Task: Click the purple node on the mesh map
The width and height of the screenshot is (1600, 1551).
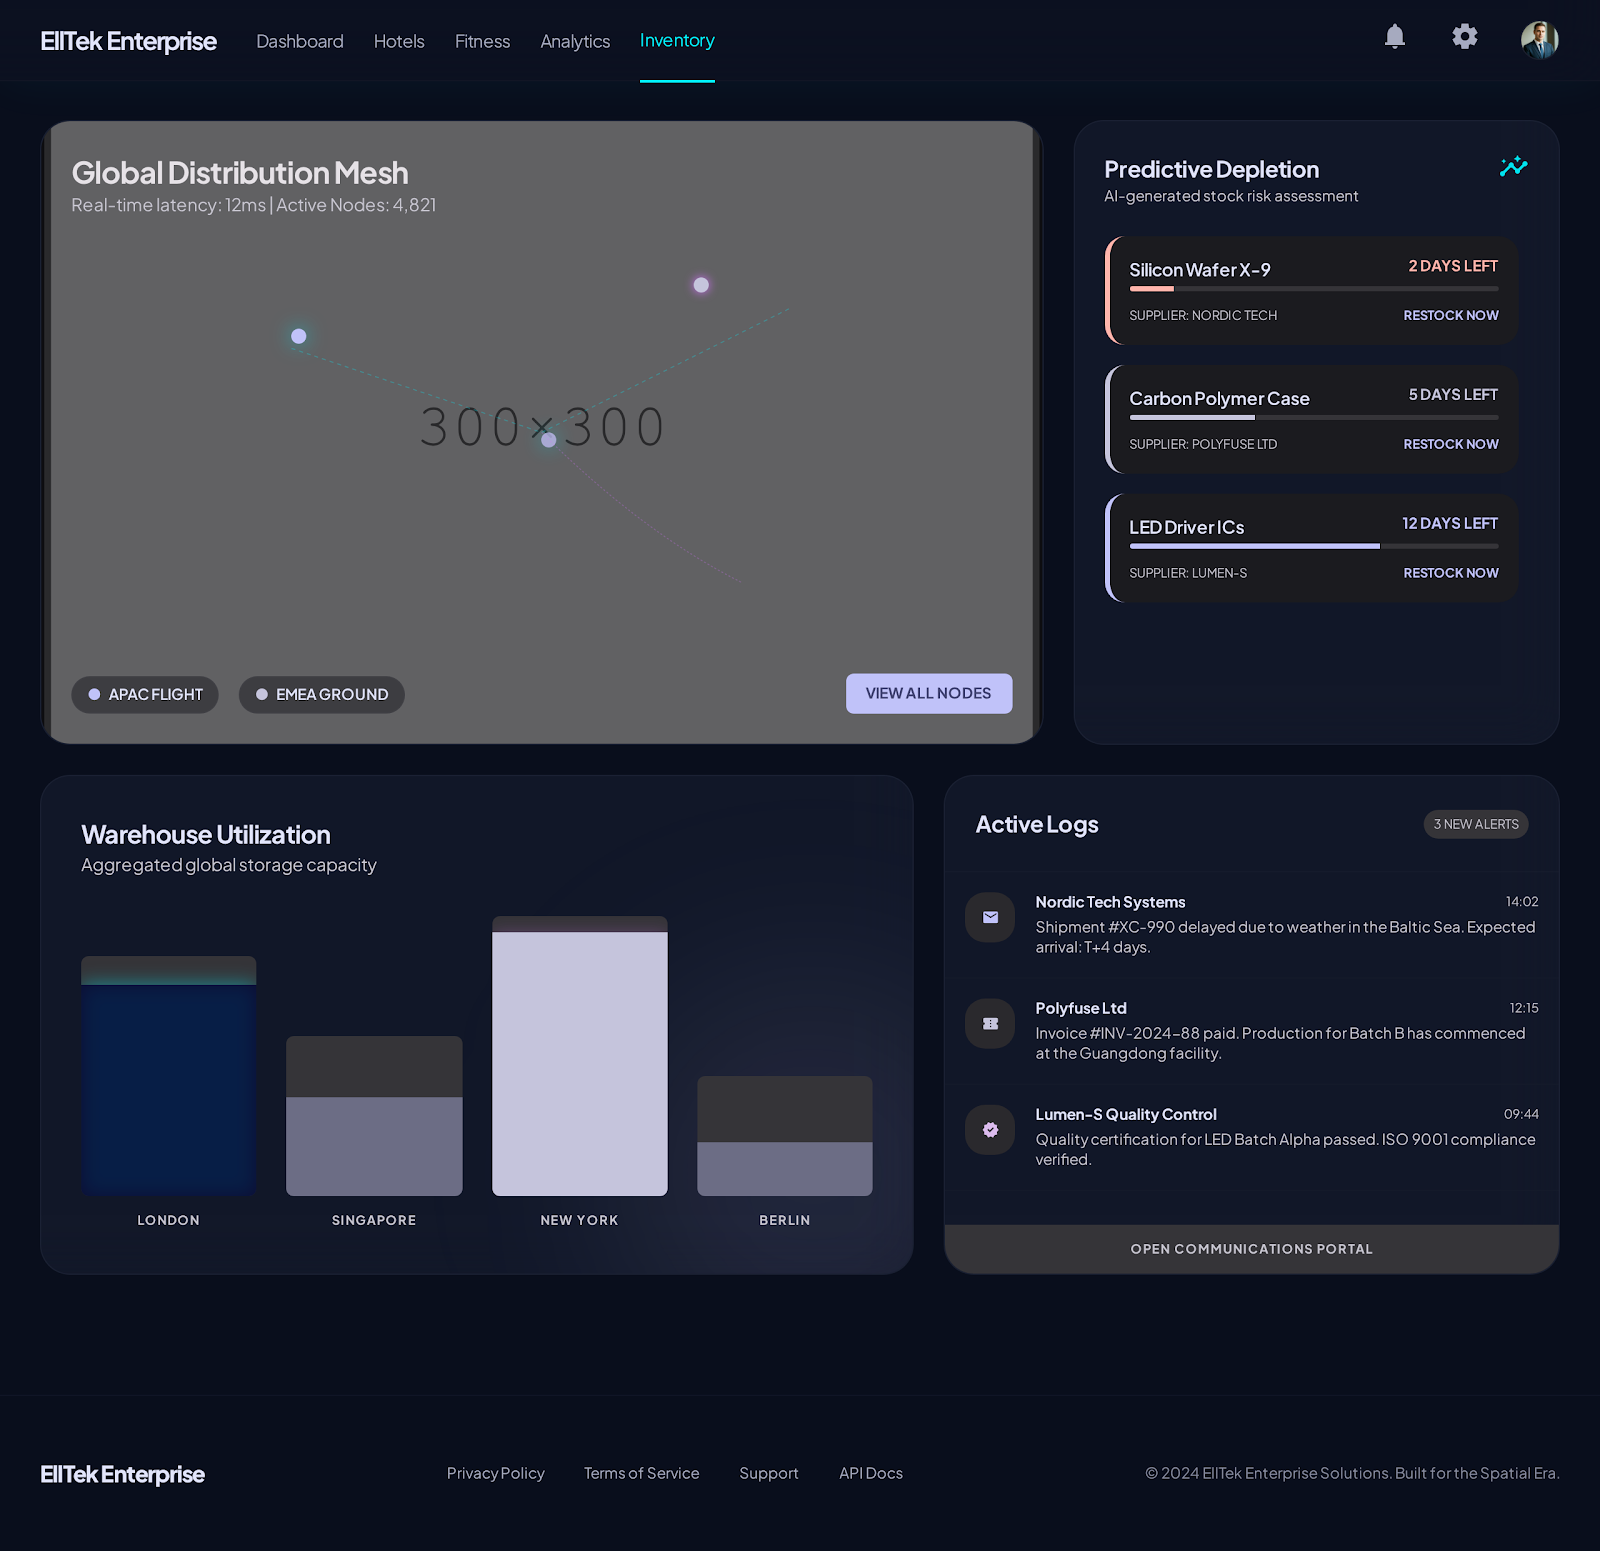Action: (x=701, y=285)
